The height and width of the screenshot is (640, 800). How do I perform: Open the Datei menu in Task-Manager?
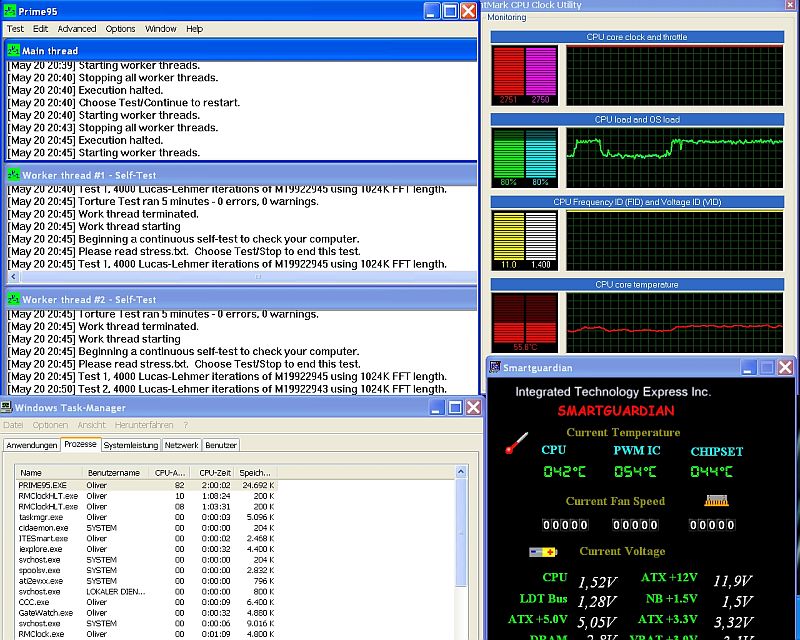coord(13,425)
